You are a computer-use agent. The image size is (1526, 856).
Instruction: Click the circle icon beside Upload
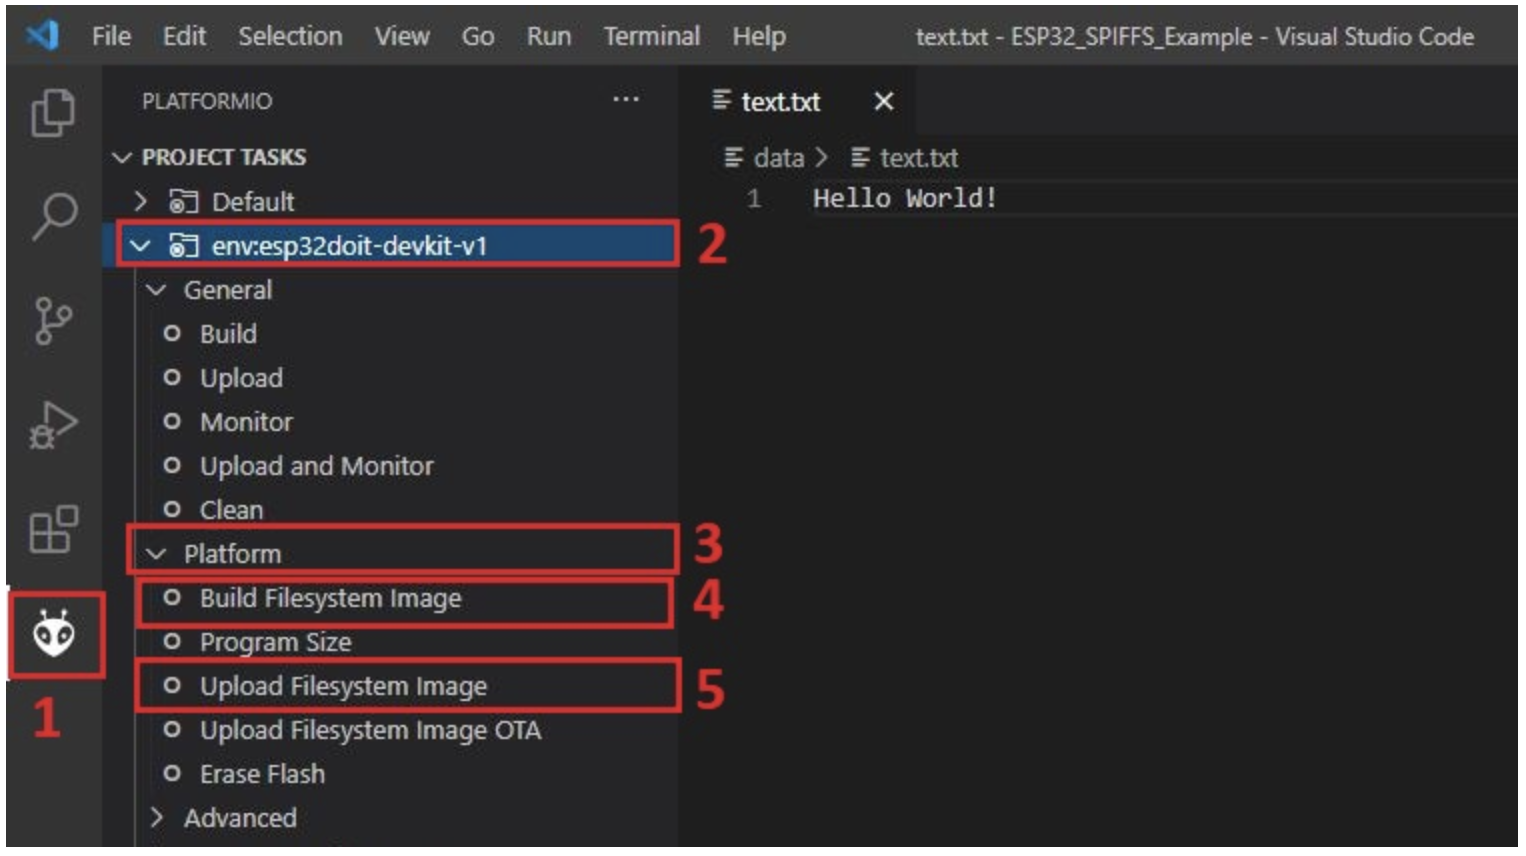point(172,377)
